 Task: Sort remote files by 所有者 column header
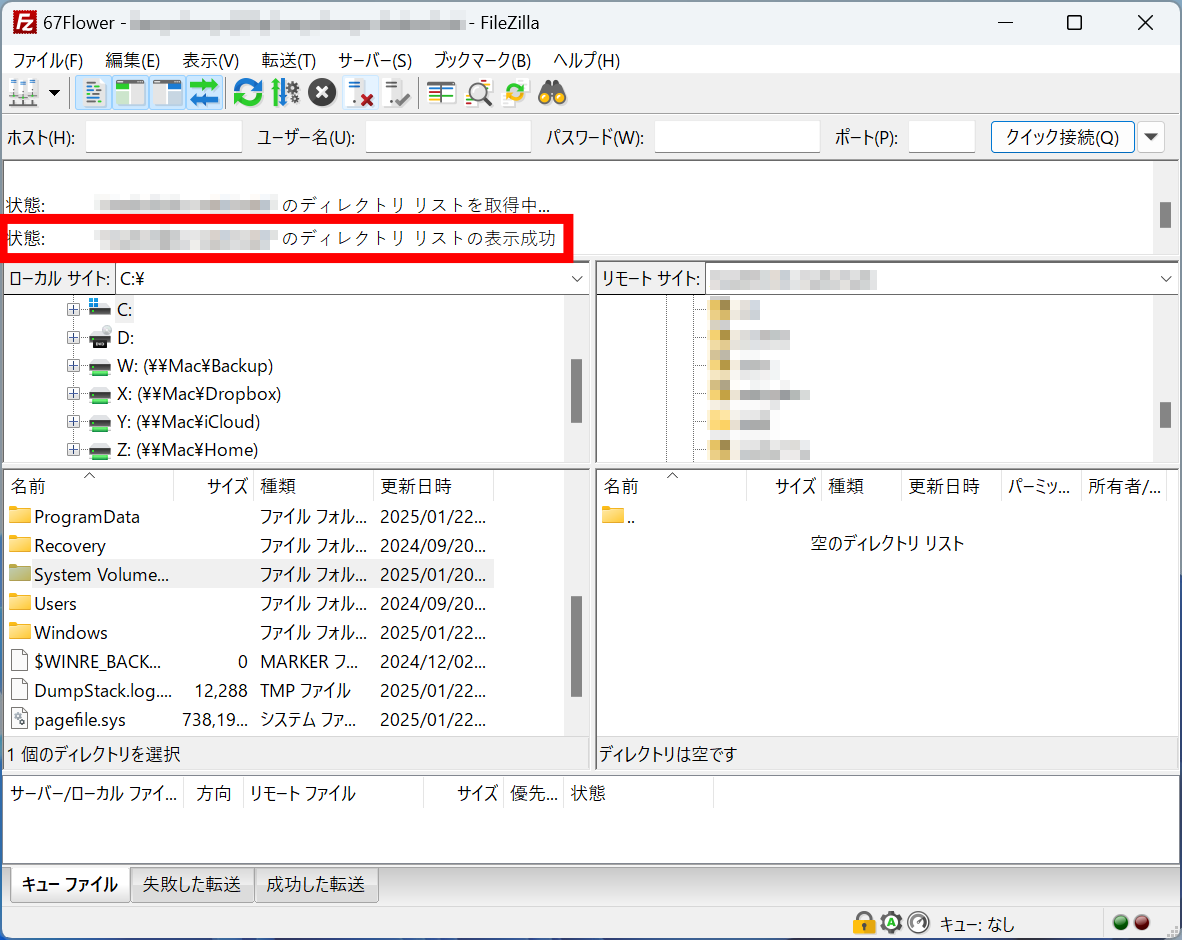pyautogui.click(x=1124, y=486)
